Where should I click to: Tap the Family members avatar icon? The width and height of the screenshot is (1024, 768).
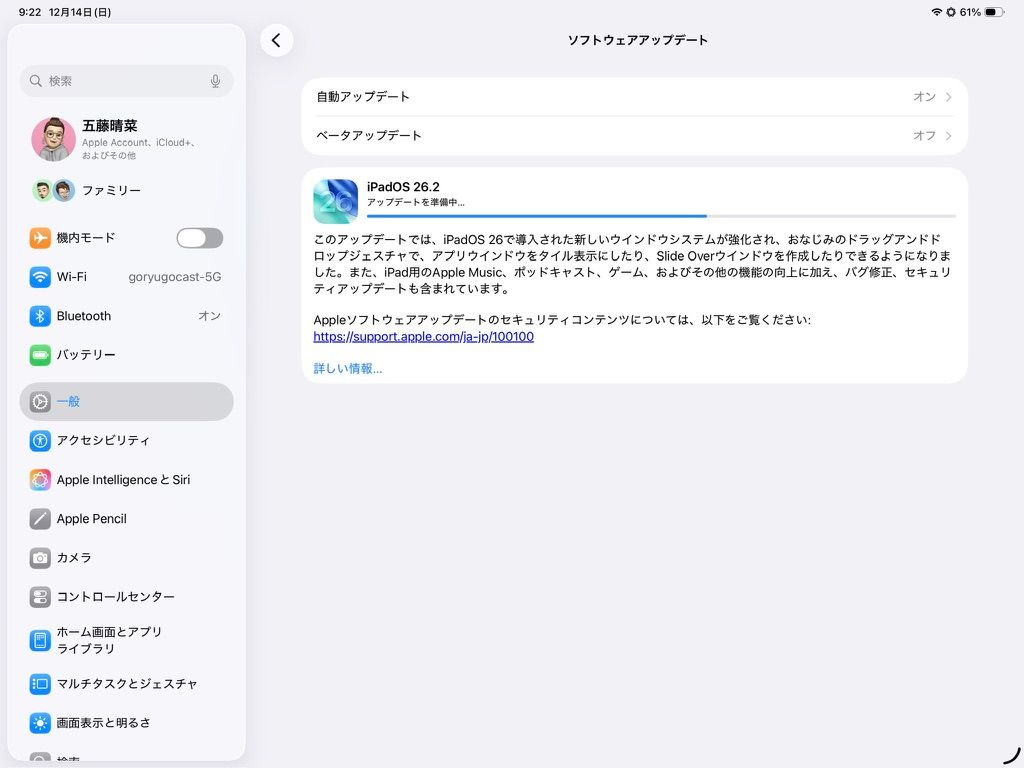coord(54,191)
